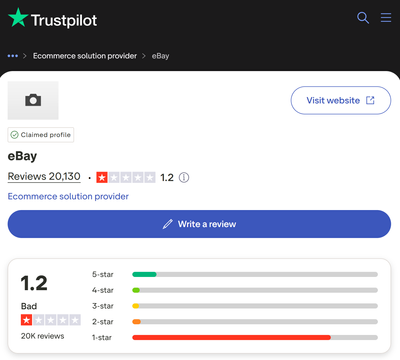Image resolution: width=400 pixels, height=360 pixels.
Task: Click the eBay company name heading
Action: pyautogui.click(x=22, y=156)
